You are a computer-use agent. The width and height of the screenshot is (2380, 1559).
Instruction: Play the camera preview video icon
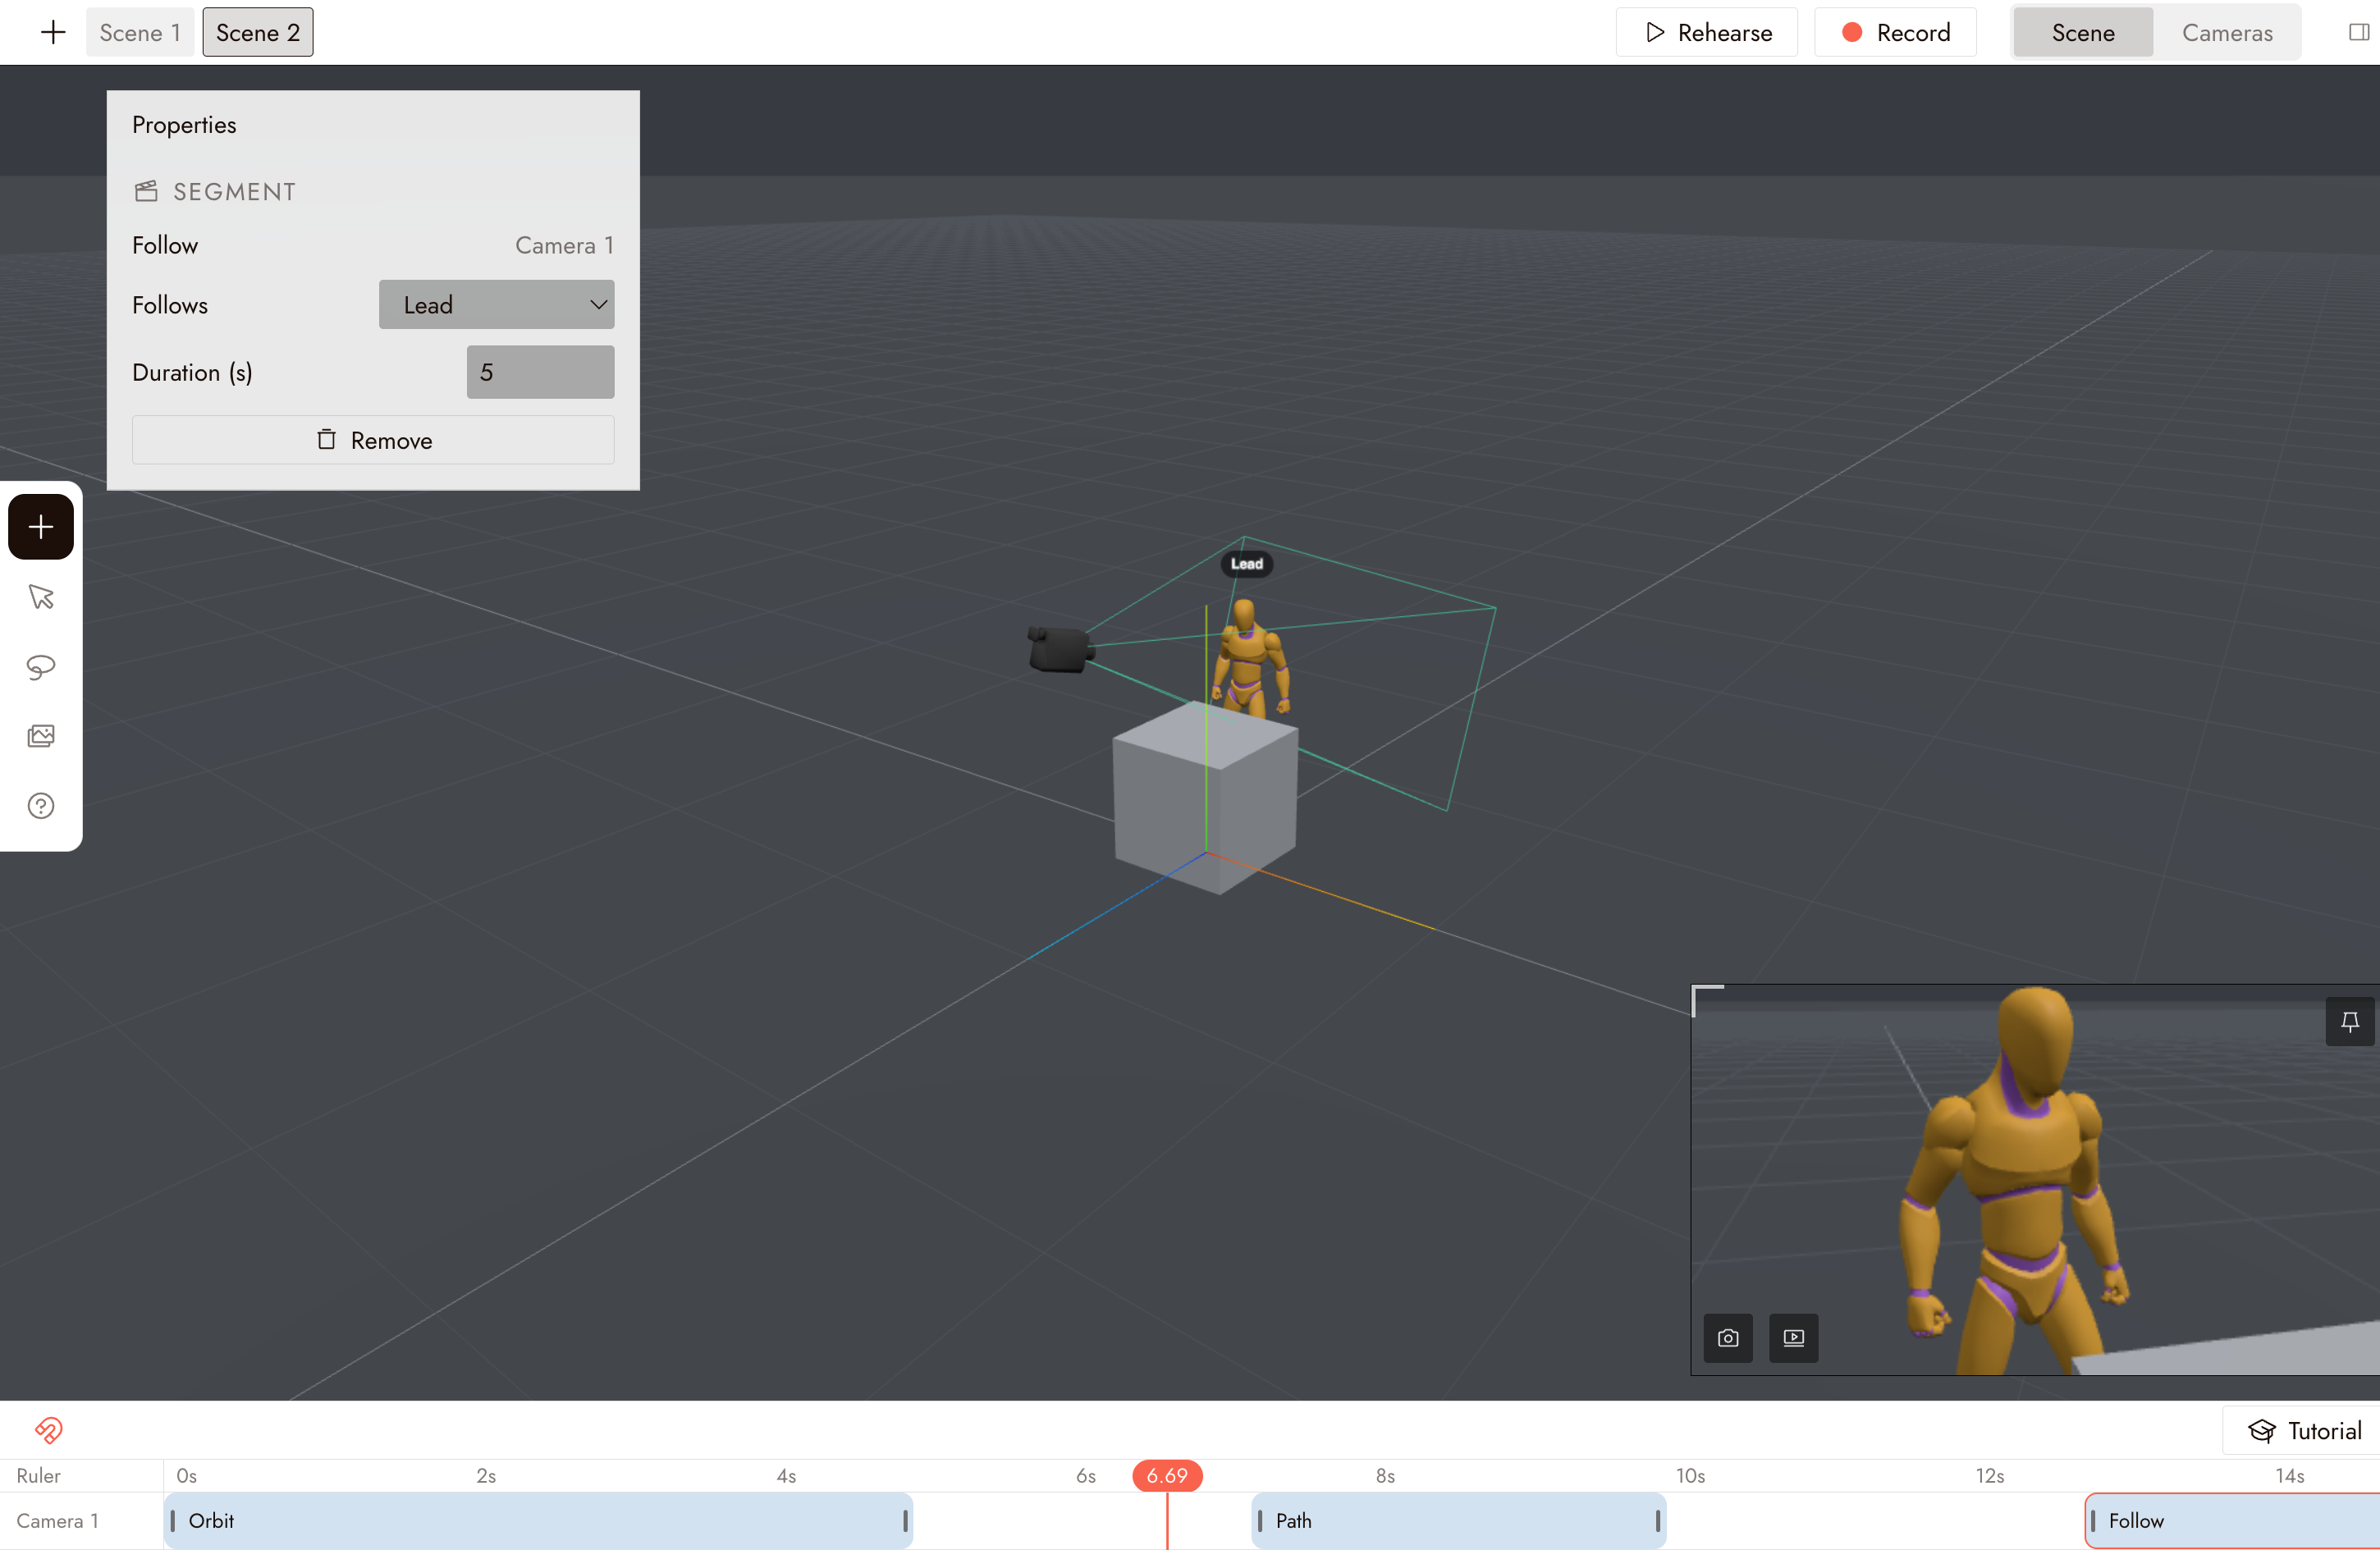click(x=1794, y=1338)
